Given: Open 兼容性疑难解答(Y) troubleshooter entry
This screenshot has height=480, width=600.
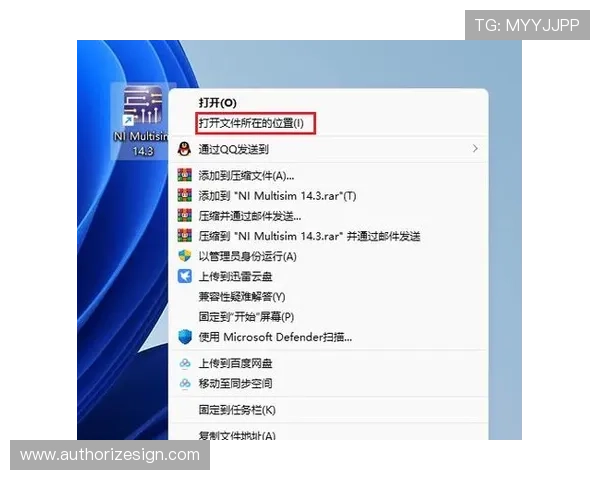Looking at the screenshot, I should [328, 297].
